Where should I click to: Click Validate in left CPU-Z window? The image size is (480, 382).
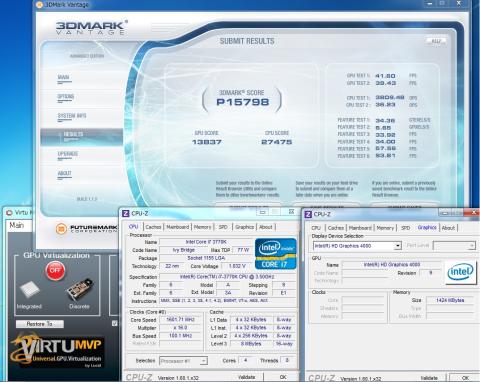[246, 377]
